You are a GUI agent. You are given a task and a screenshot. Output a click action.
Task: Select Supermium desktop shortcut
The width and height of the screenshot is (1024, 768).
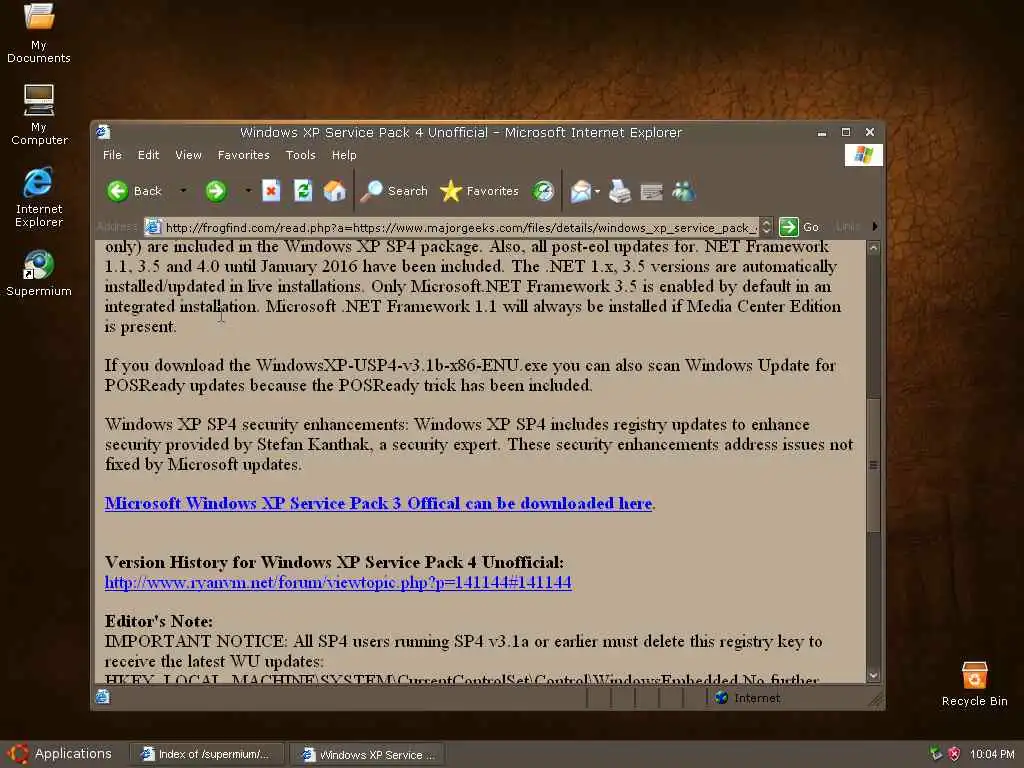click(x=39, y=273)
